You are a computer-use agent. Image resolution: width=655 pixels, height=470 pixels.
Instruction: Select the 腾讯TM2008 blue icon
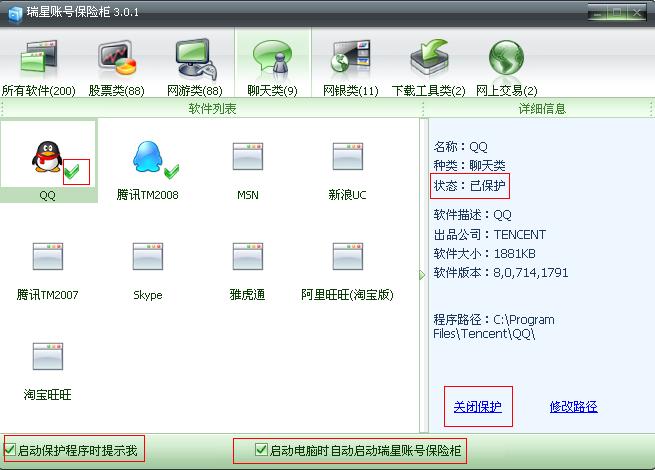coord(147,157)
